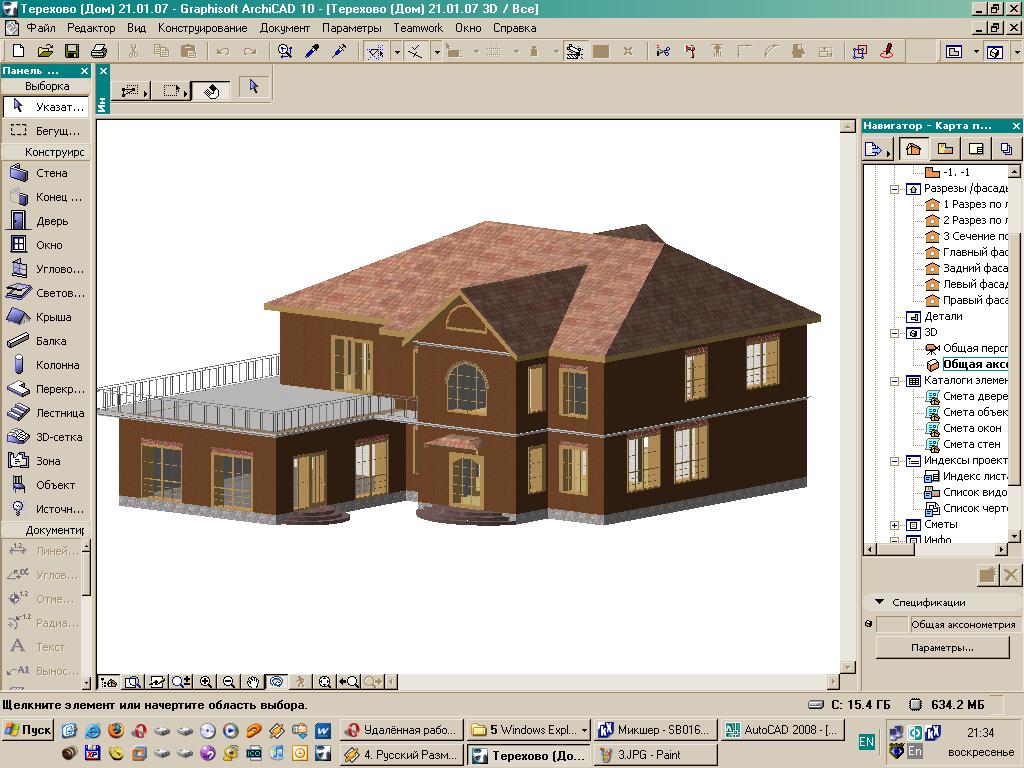1024x768 pixels.
Task: Click the Print icon in toolbar
Action: coord(99,51)
